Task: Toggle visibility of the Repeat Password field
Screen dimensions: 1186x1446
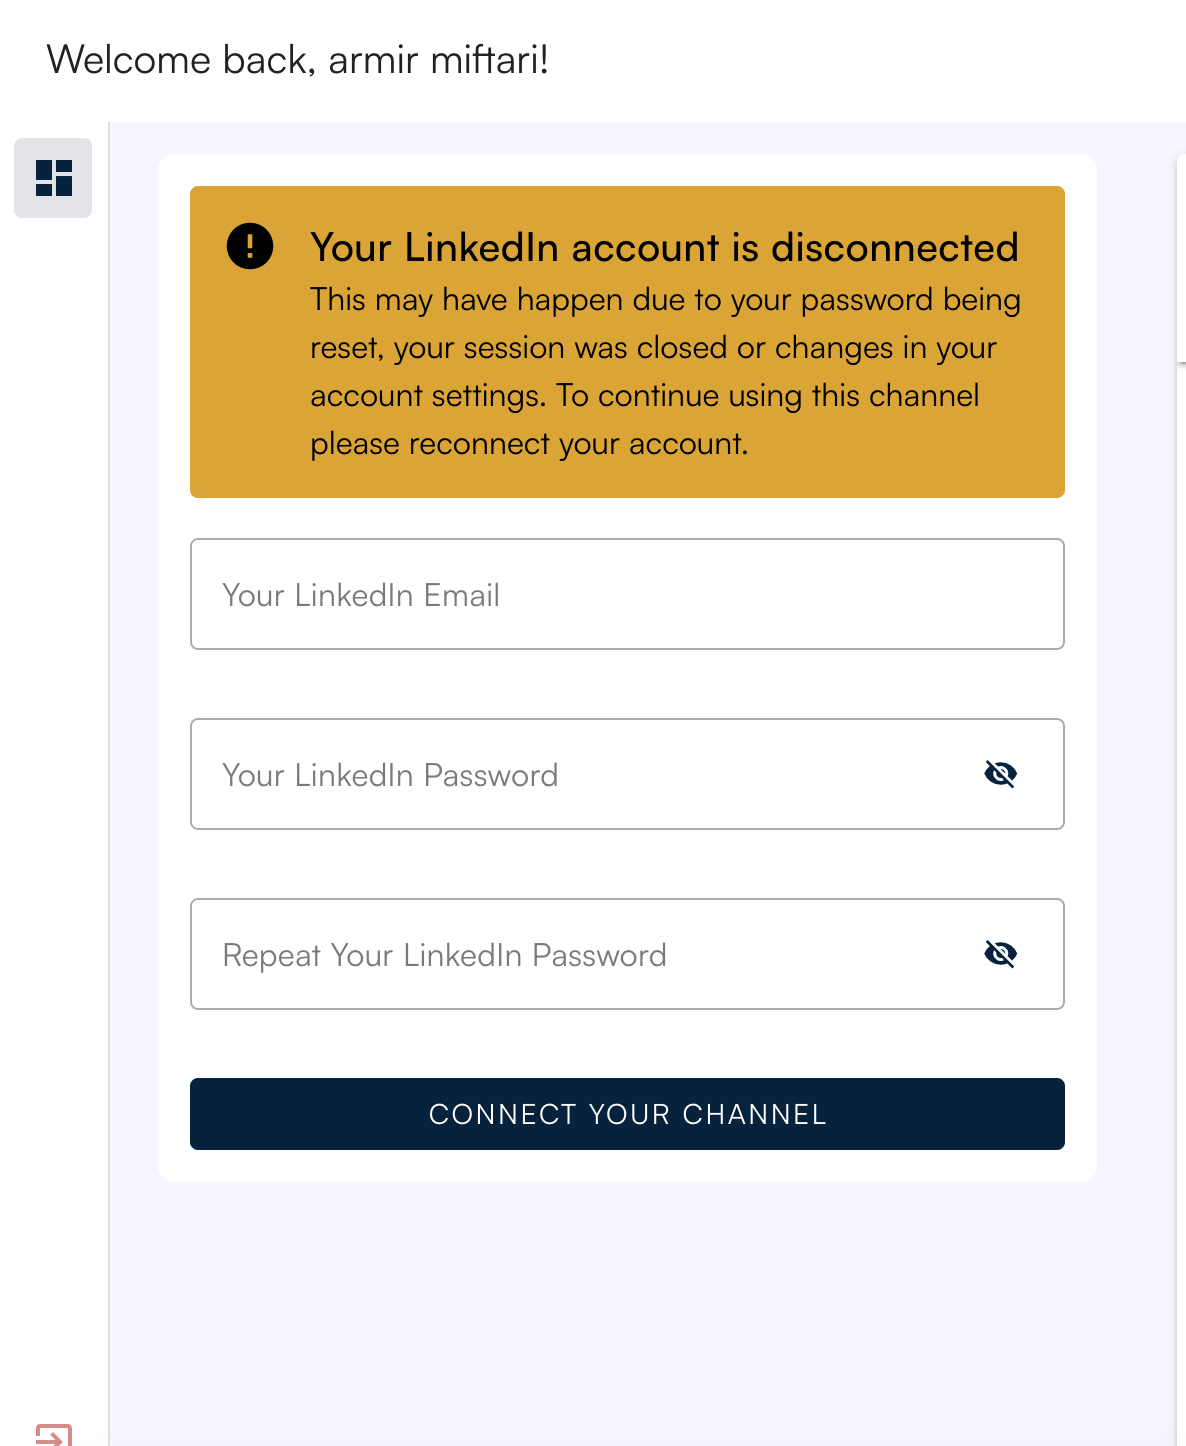Action: click(x=1000, y=954)
